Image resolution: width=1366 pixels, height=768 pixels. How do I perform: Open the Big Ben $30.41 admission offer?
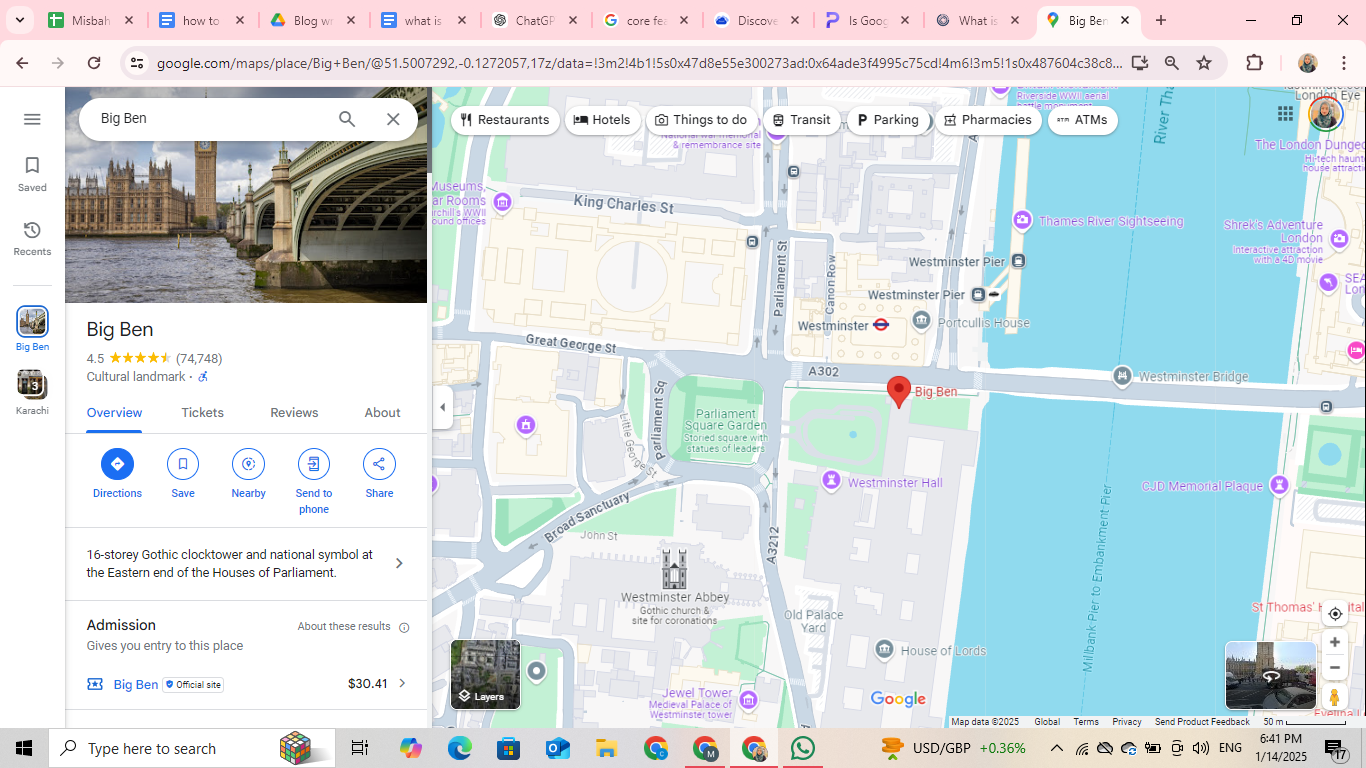(246, 684)
